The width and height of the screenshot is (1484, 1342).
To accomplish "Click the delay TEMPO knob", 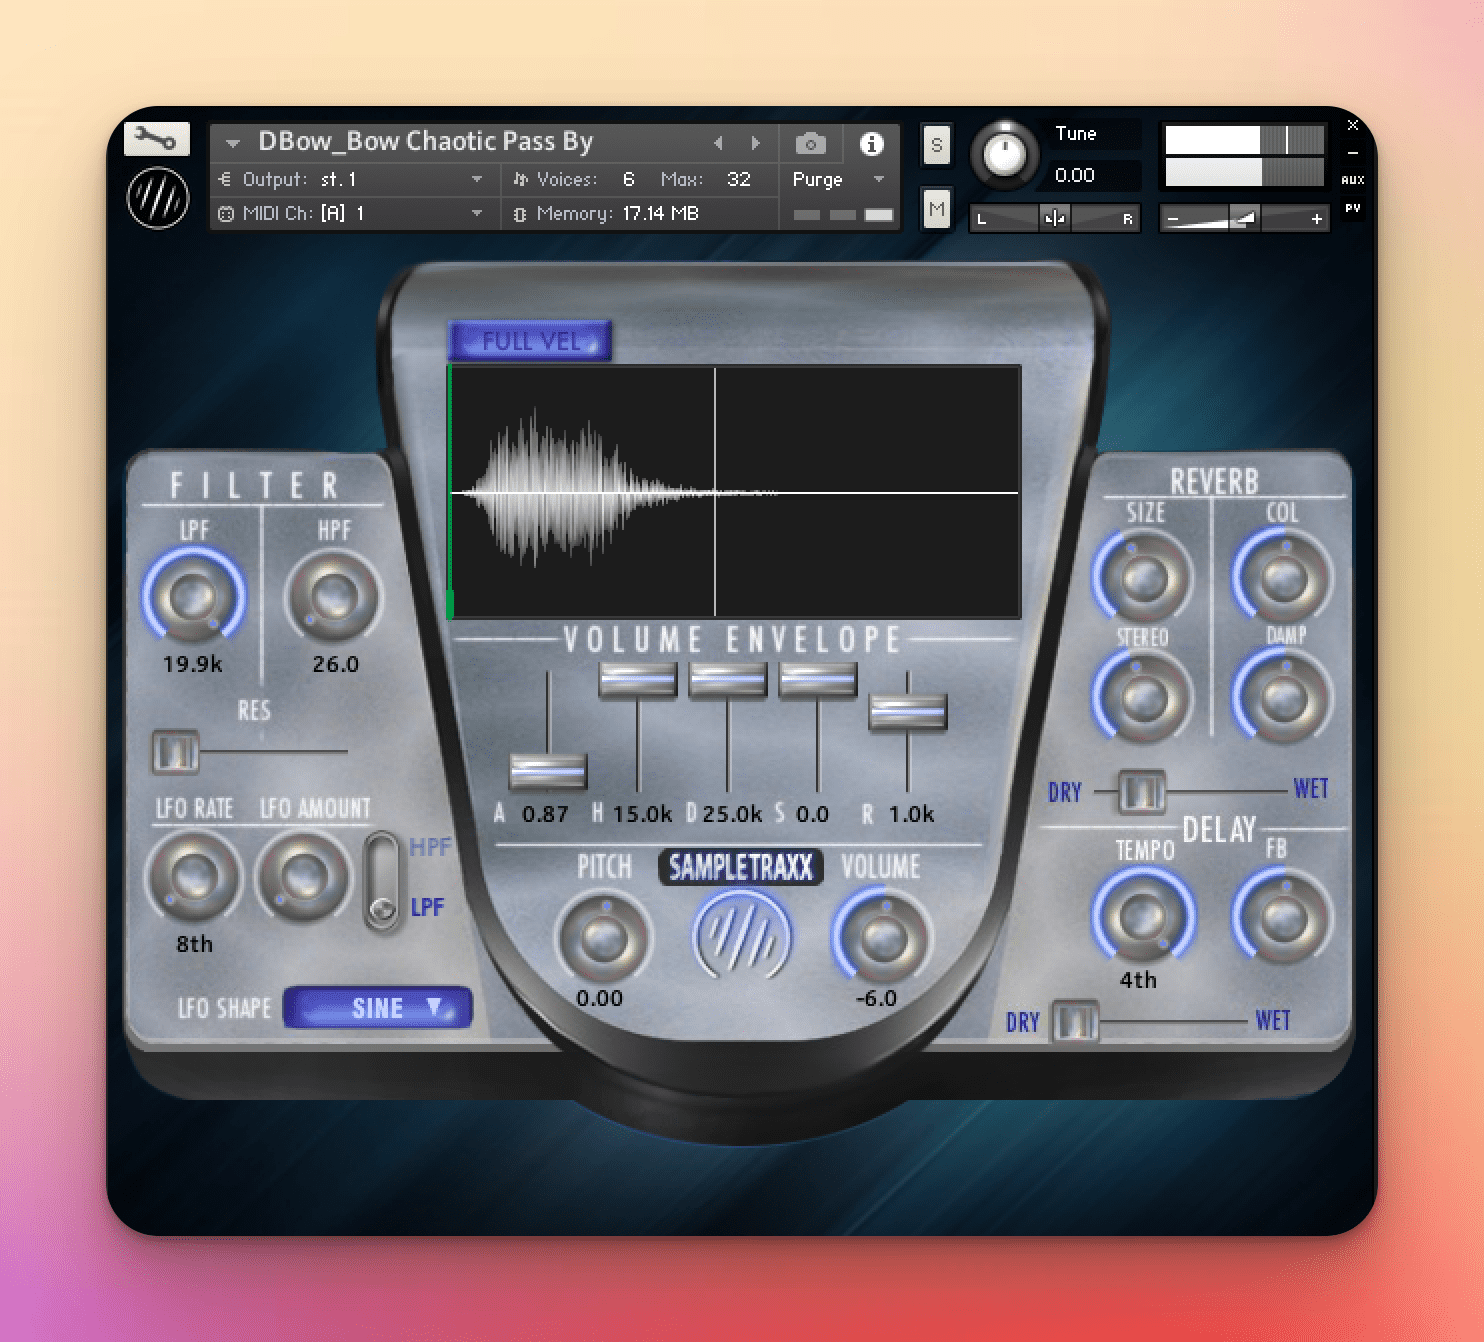I will click(x=1142, y=916).
